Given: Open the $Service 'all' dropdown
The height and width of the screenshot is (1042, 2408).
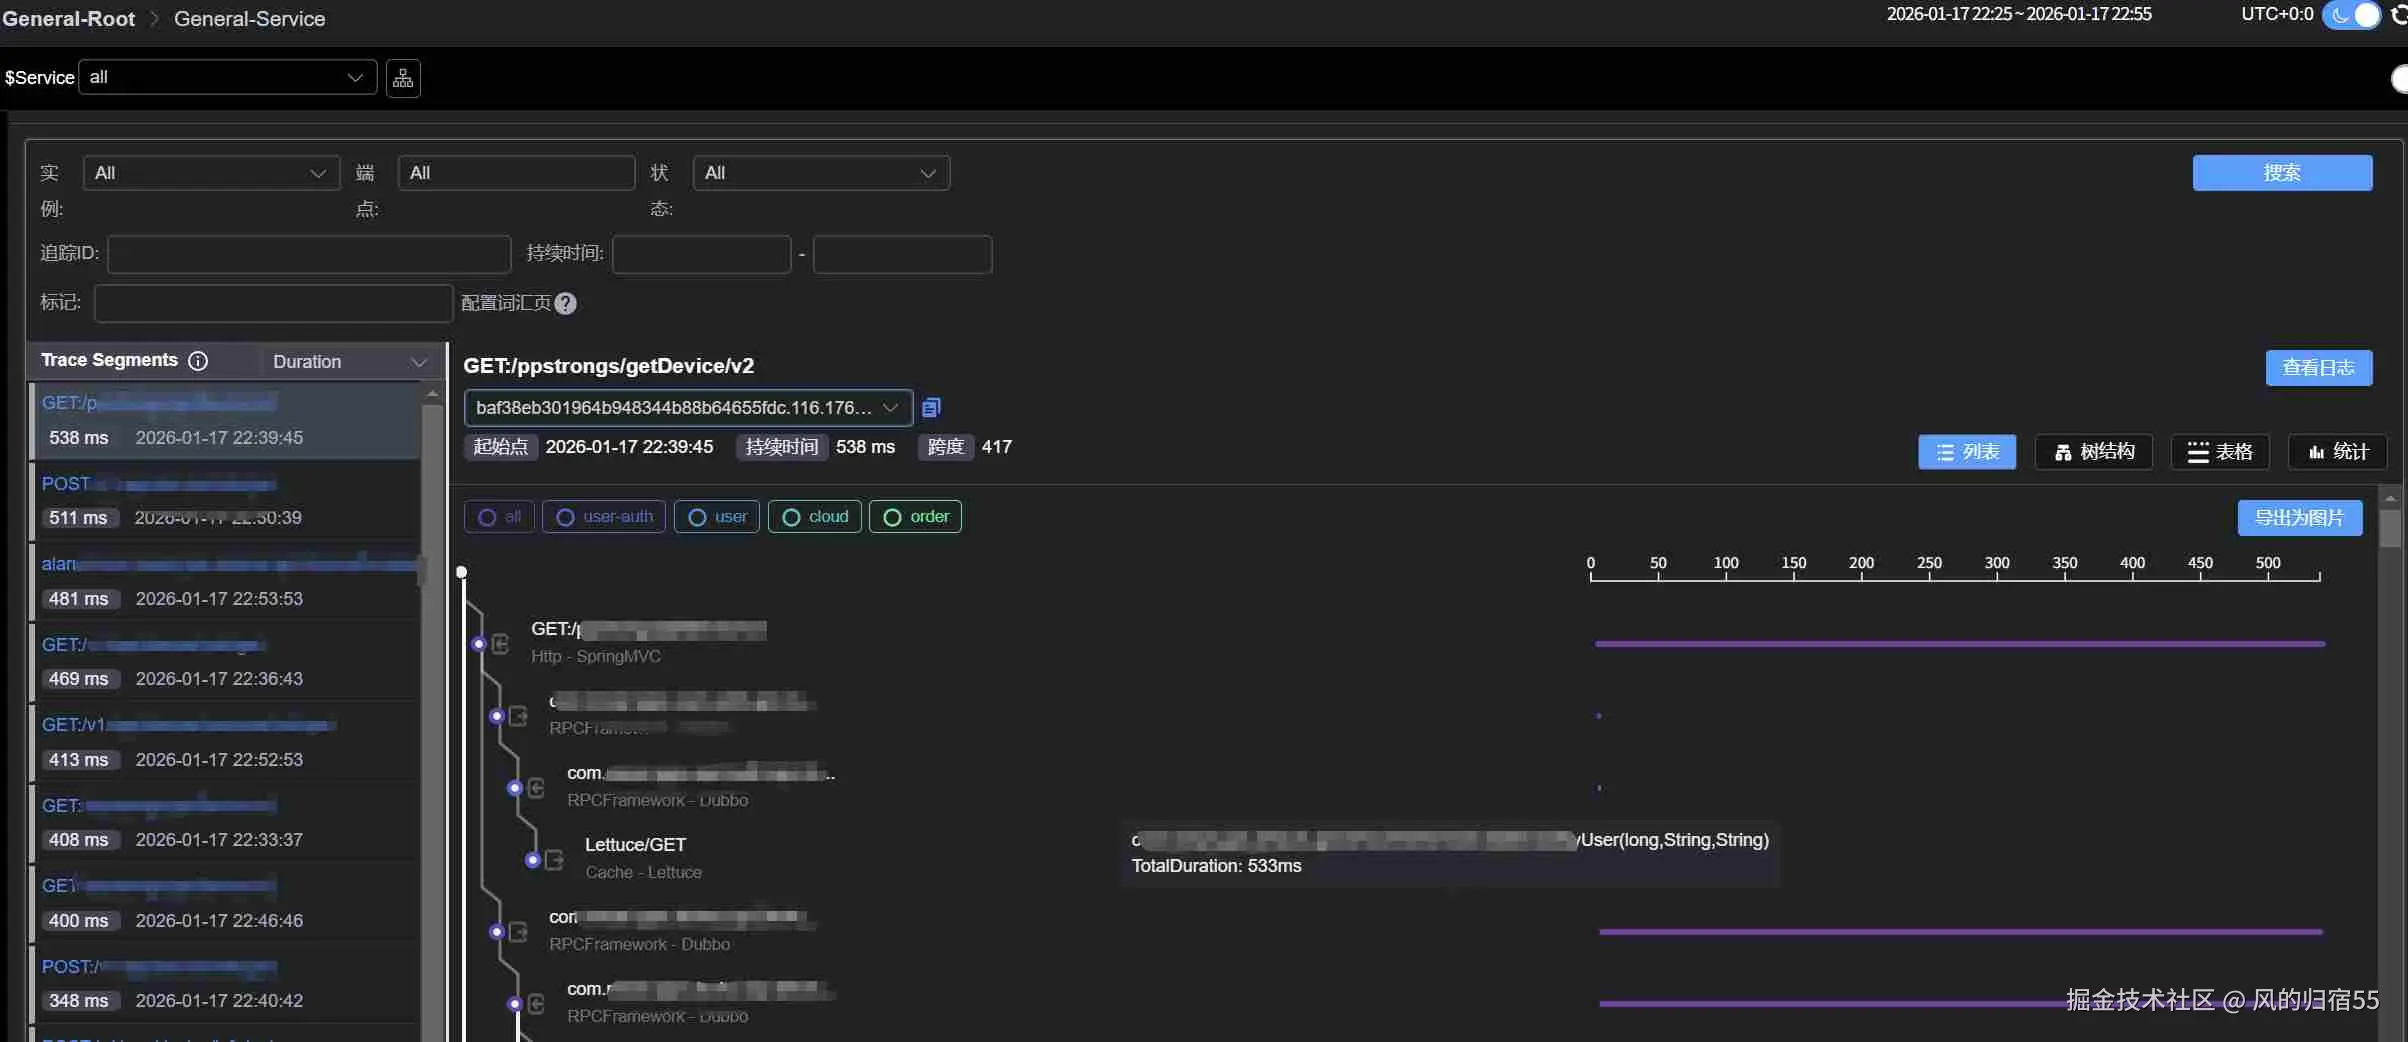Looking at the screenshot, I should 227,77.
